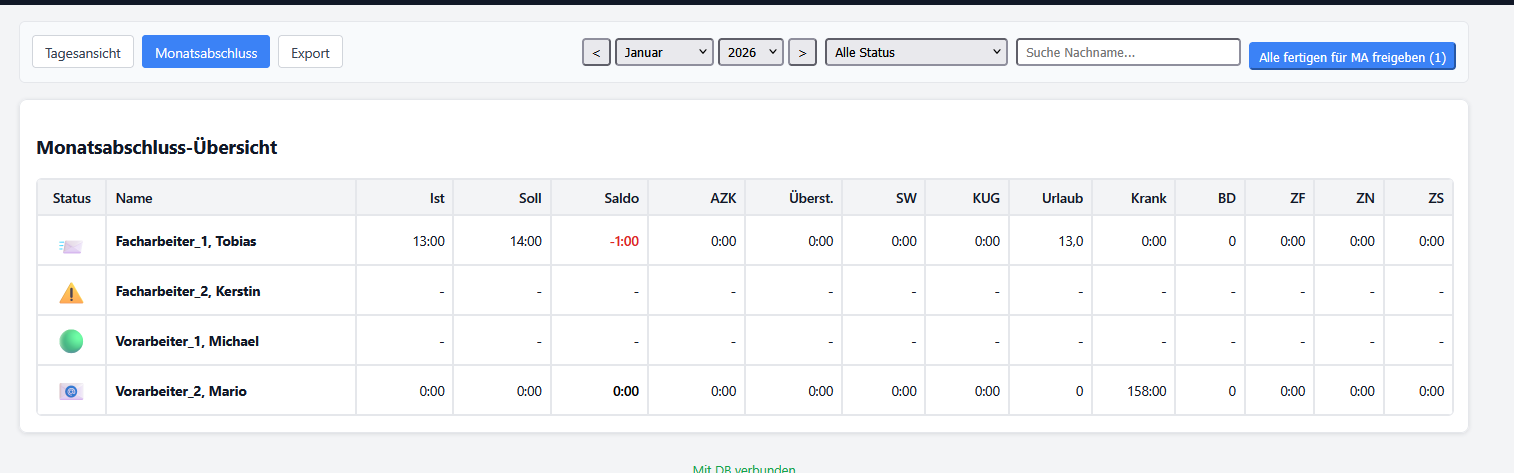Select the name Vorarbeiter_2, Mario
Viewport: 1514px width, 473px height.
coord(181,391)
